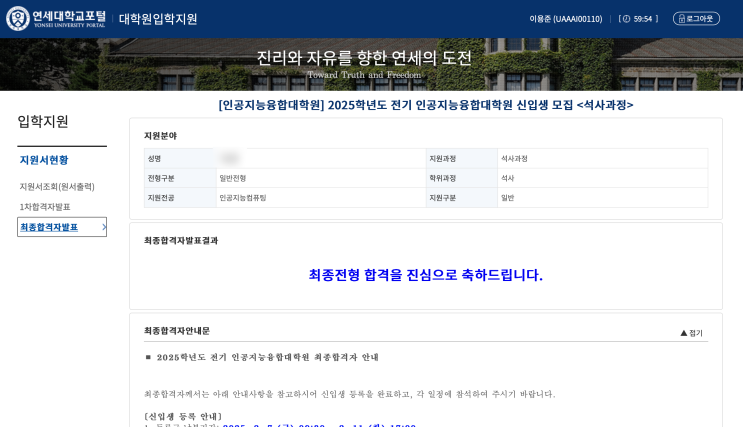Click the 학위과정 label cell

click(462, 178)
